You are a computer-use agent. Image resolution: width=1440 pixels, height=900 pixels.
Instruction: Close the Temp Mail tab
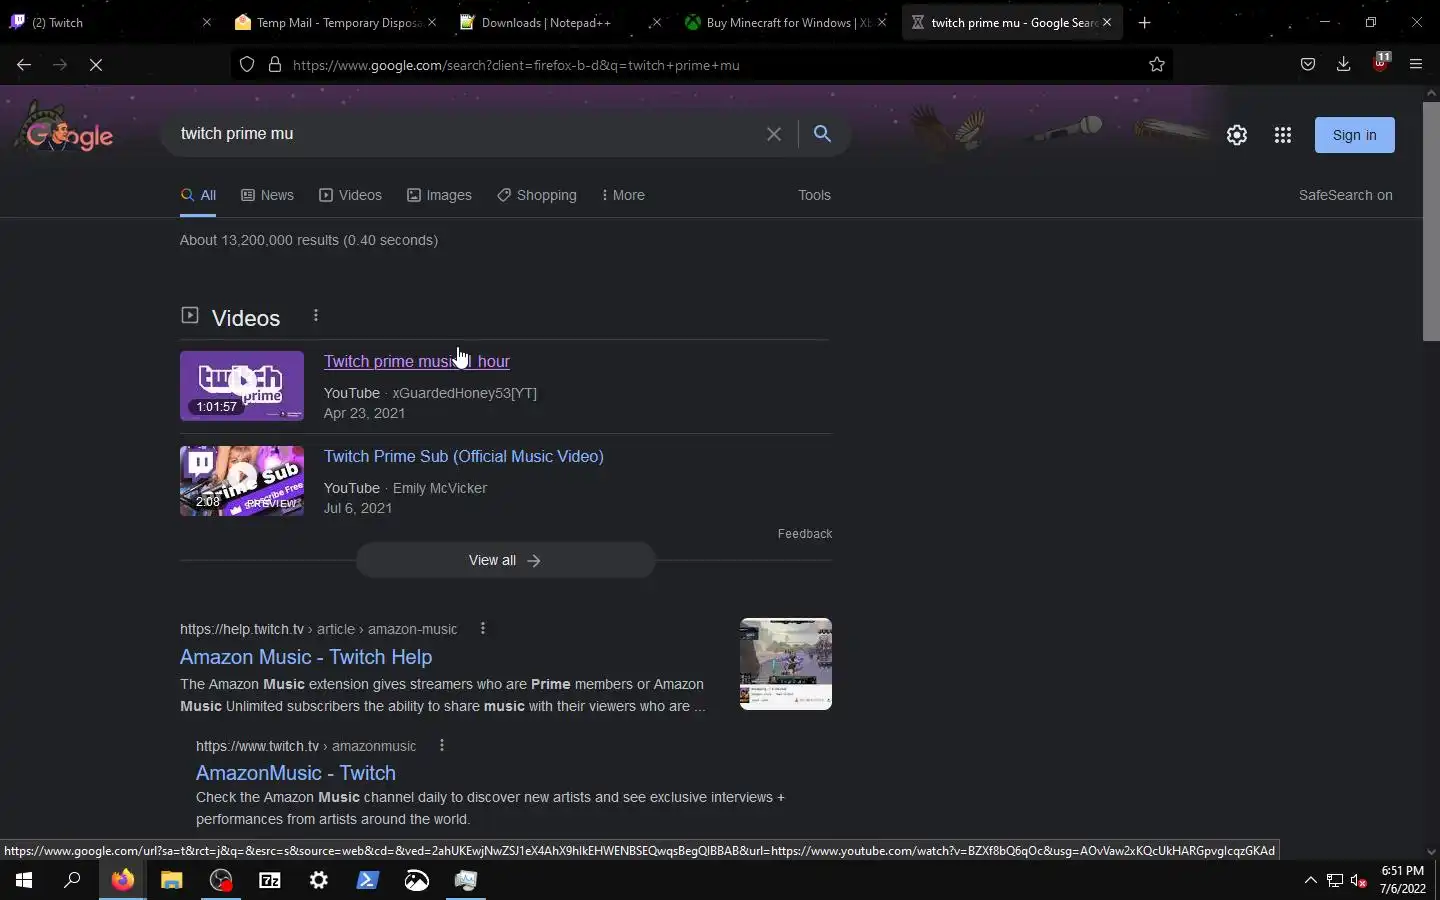click(x=432, y=22)
